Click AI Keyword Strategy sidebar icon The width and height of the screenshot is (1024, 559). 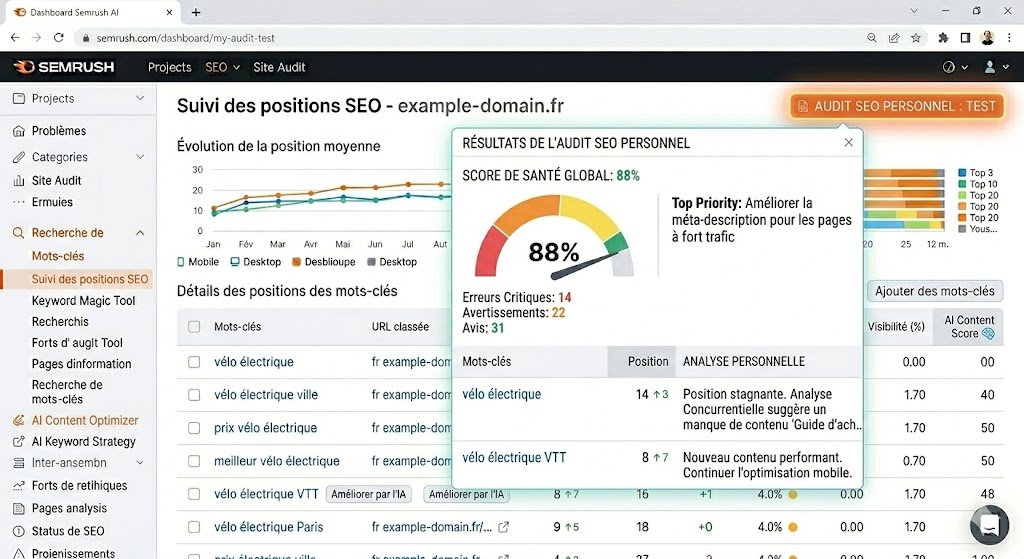(x=19, y=442)
